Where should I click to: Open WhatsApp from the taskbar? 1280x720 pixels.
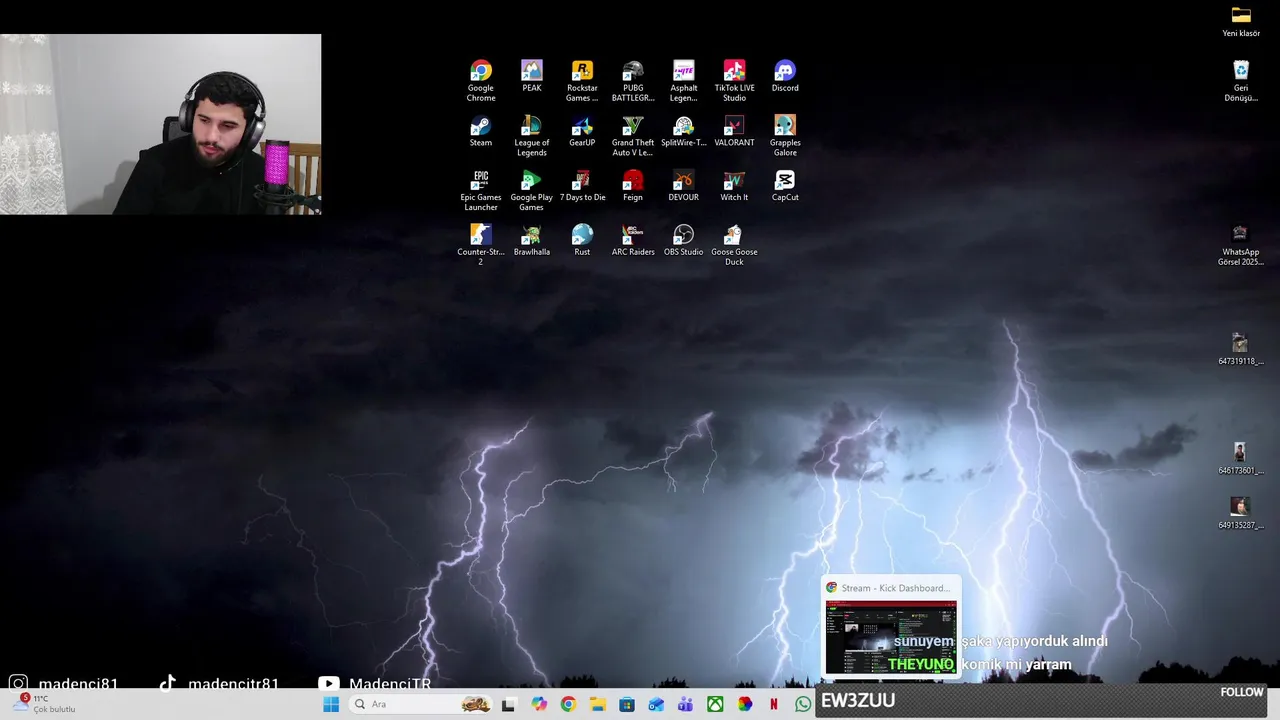(803, 704)
